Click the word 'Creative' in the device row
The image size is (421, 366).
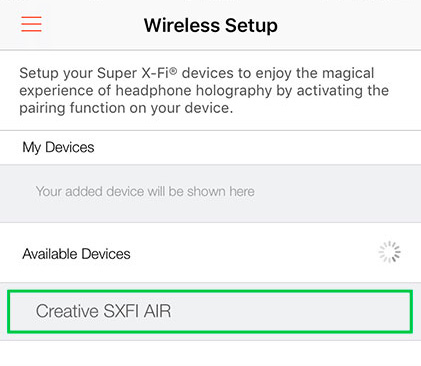click(67, 311)
